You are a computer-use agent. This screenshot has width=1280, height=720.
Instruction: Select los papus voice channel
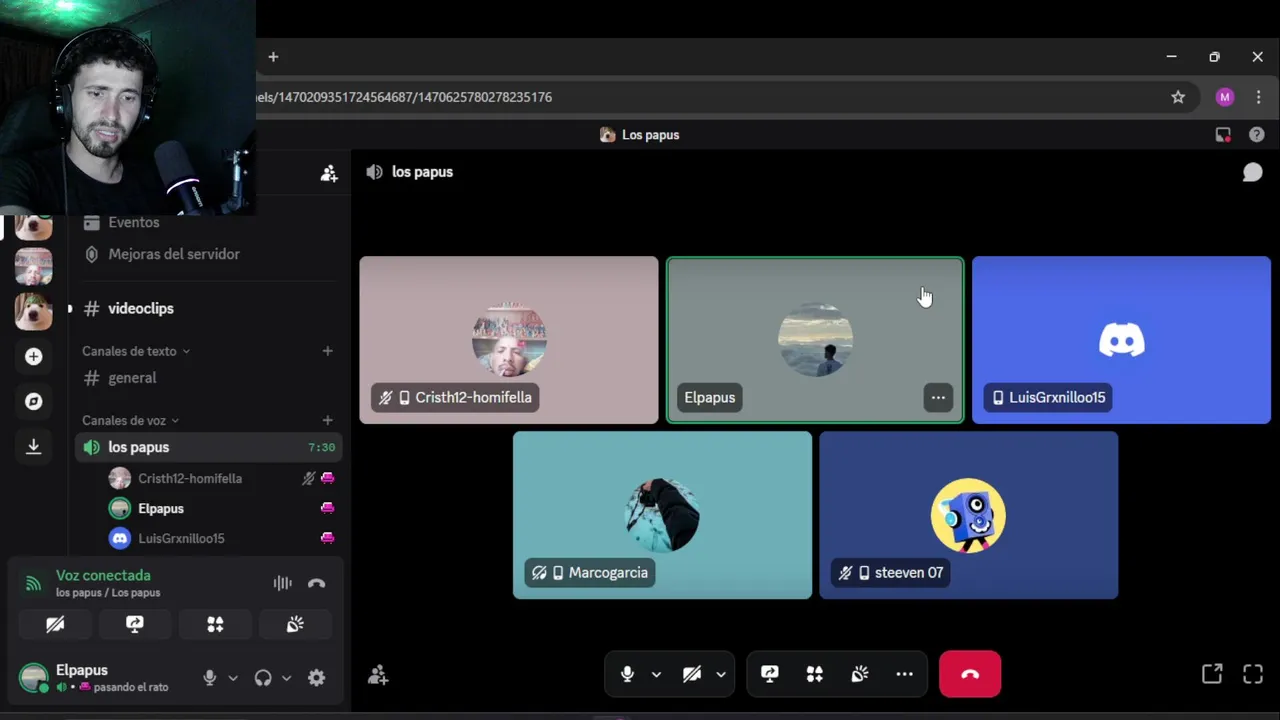tap(208, 447)
